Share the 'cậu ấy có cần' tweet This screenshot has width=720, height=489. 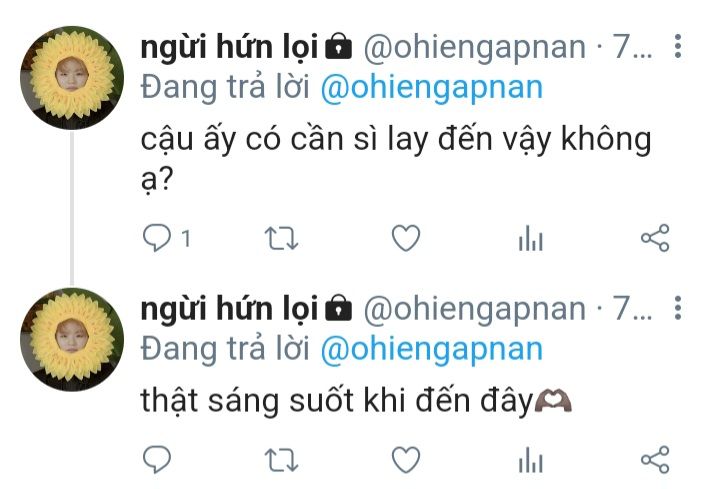654,238
